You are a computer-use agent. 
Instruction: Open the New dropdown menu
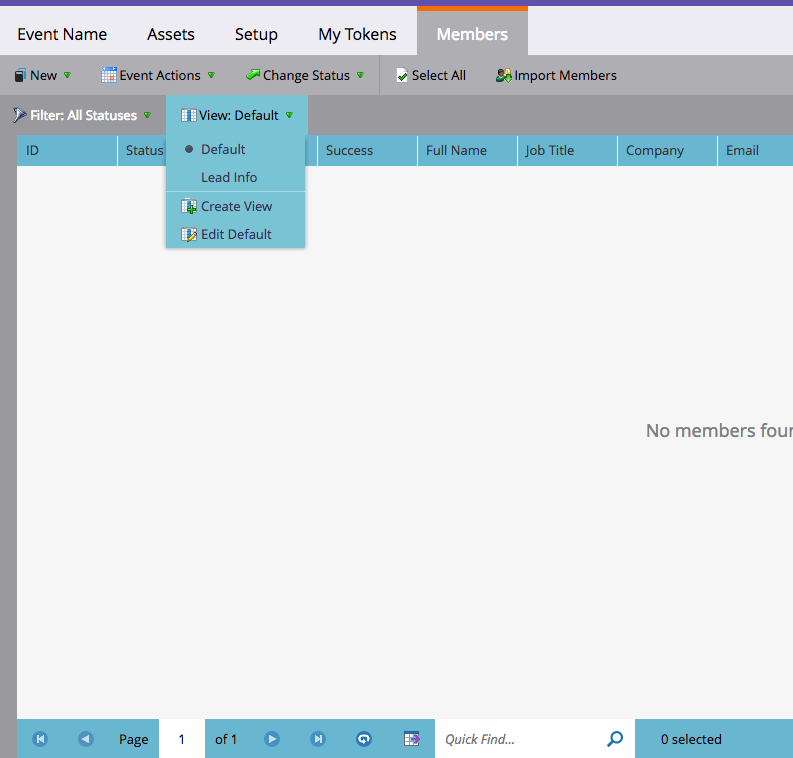[42, 75]
